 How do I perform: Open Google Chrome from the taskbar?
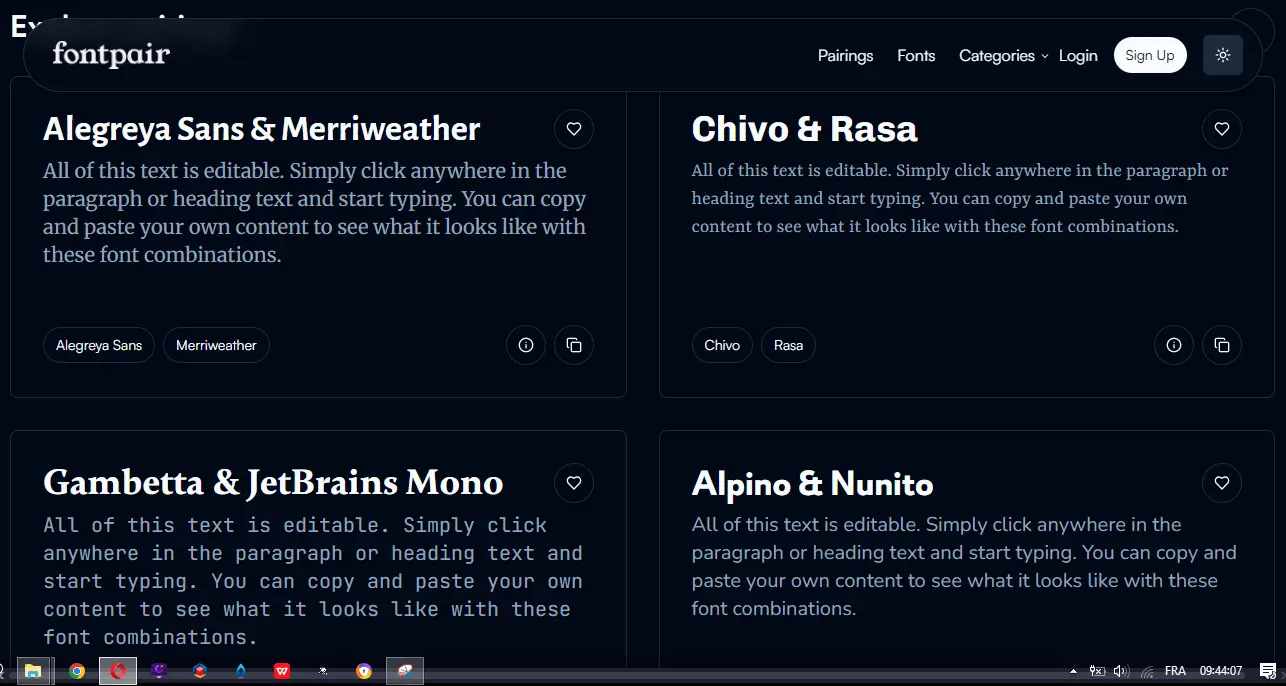pyautogui.click(x=77, y=671)
